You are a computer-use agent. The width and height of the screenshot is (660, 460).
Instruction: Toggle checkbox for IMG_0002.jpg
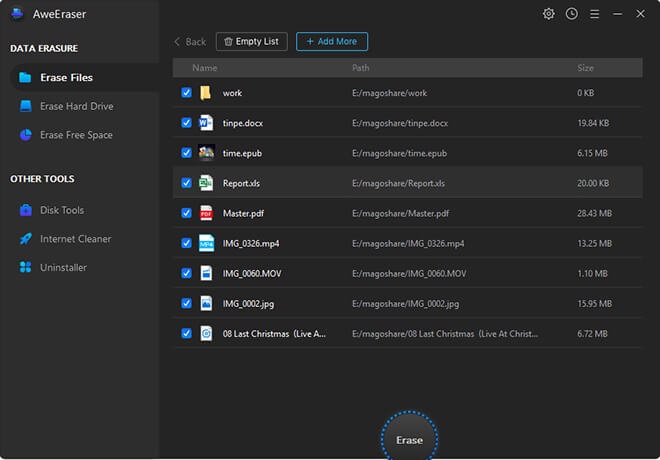tap(186, 303)
